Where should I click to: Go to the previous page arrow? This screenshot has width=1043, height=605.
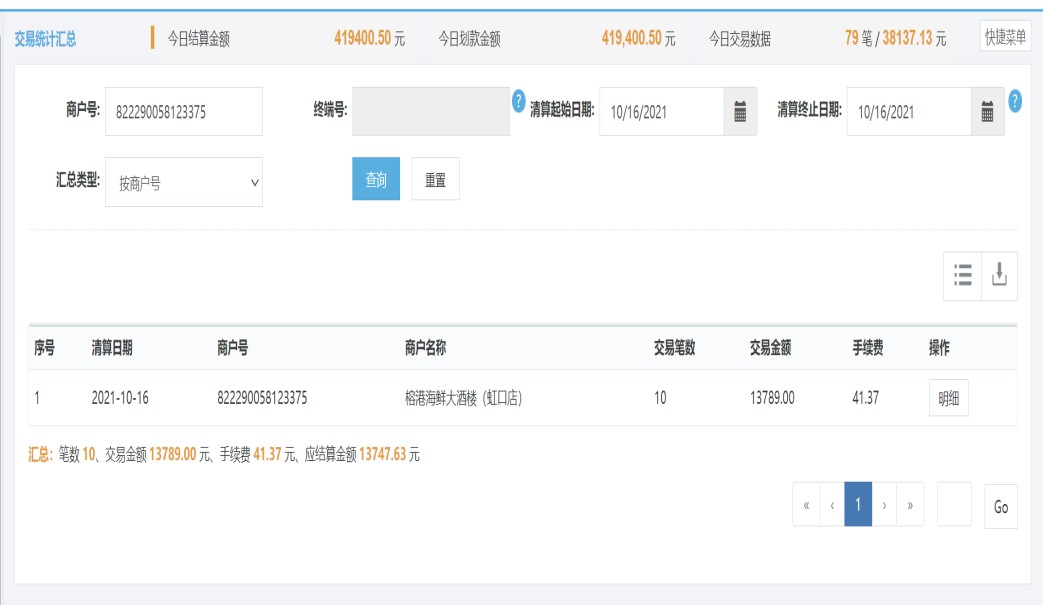pos(832,506)
